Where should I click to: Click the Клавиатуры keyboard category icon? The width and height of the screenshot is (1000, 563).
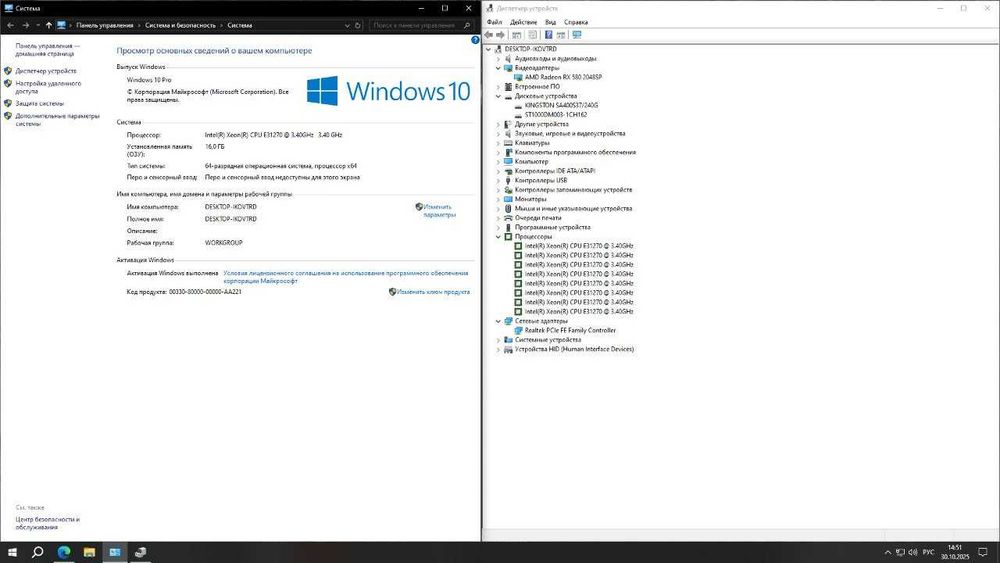508,143
